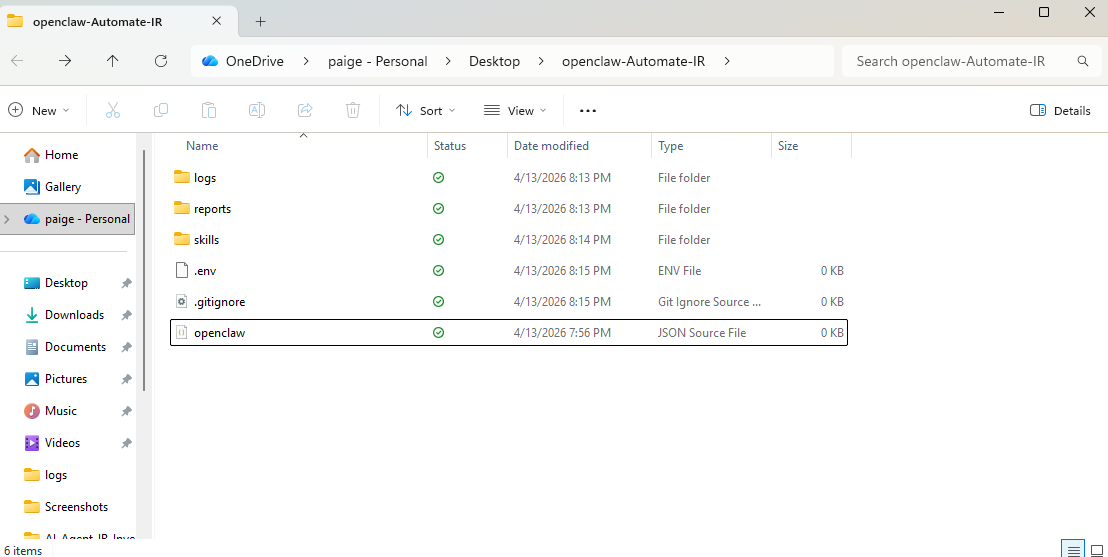The width and height of the screenshot is (1108, 557).
Task: Click the Share icon in toolbar
Action: pos(305,110)
